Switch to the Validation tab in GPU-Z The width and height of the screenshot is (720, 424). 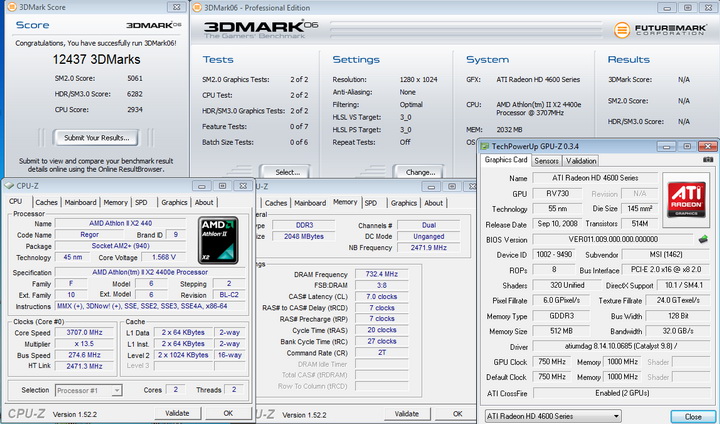tap(581, 161)
